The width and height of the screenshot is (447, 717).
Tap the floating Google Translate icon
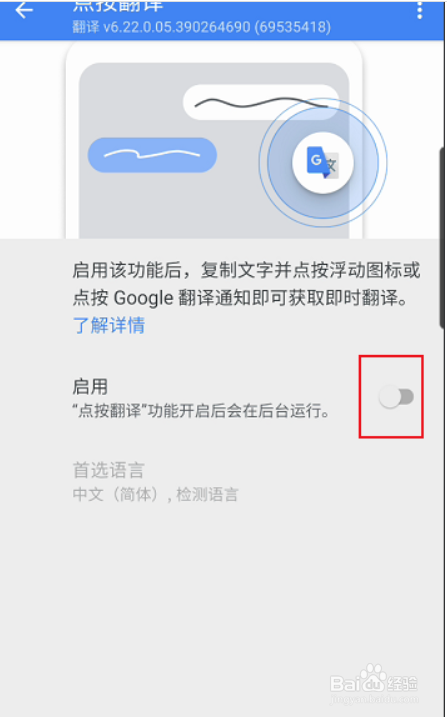(323, 162)
